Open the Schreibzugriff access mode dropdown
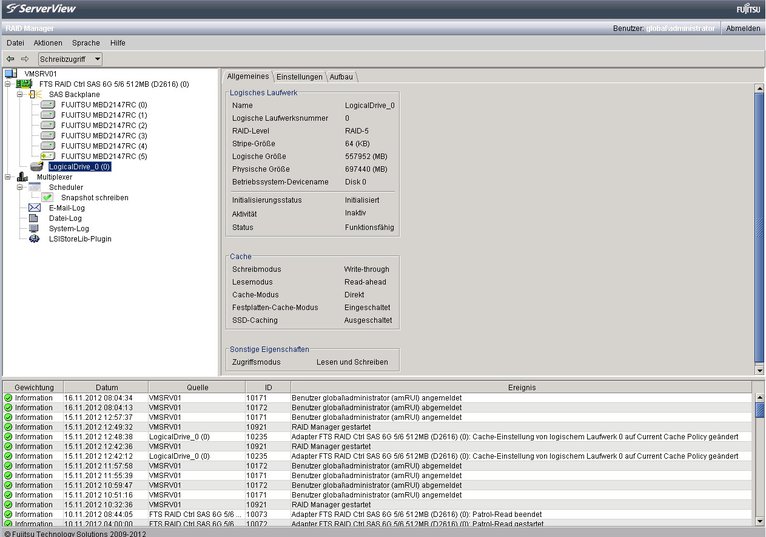The height and width of the screenshot is (537, 766). coord(70,59)
